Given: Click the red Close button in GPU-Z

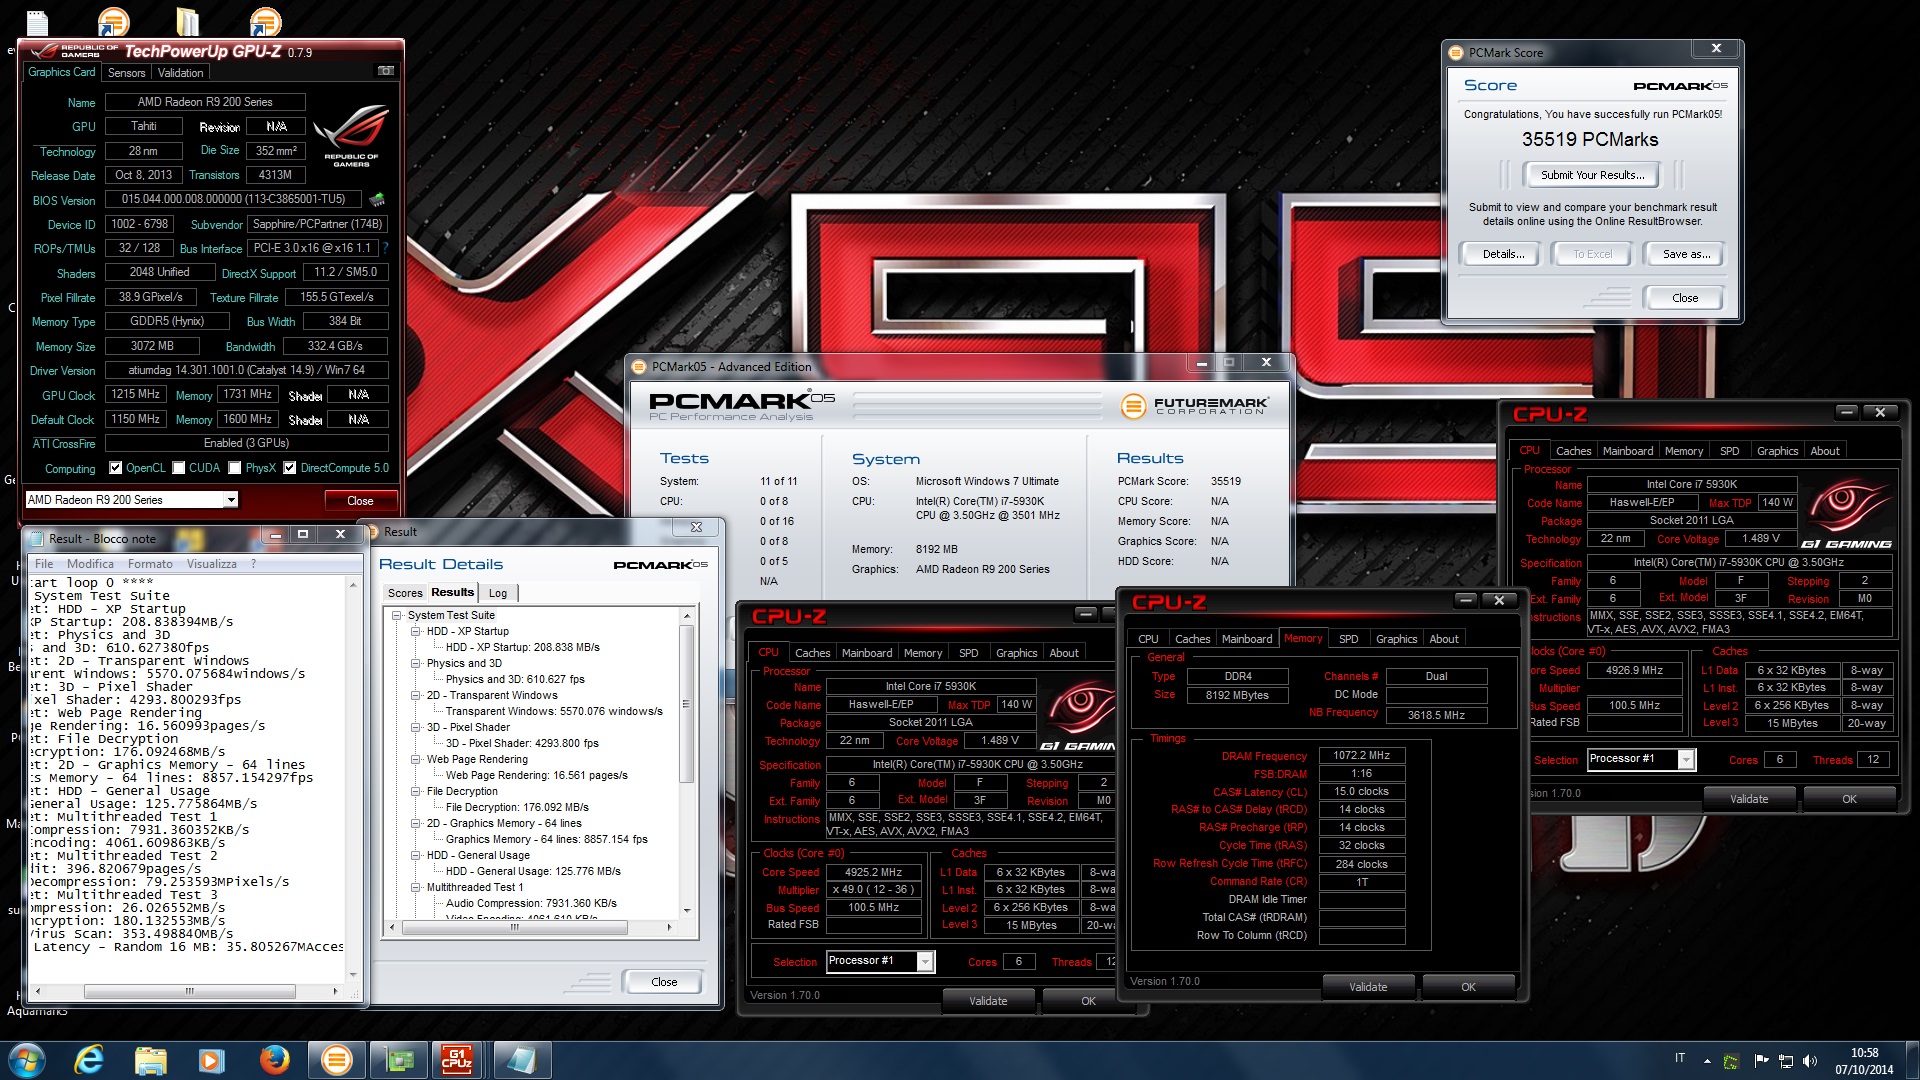Looking at the screenshot, I should [360, 501].
